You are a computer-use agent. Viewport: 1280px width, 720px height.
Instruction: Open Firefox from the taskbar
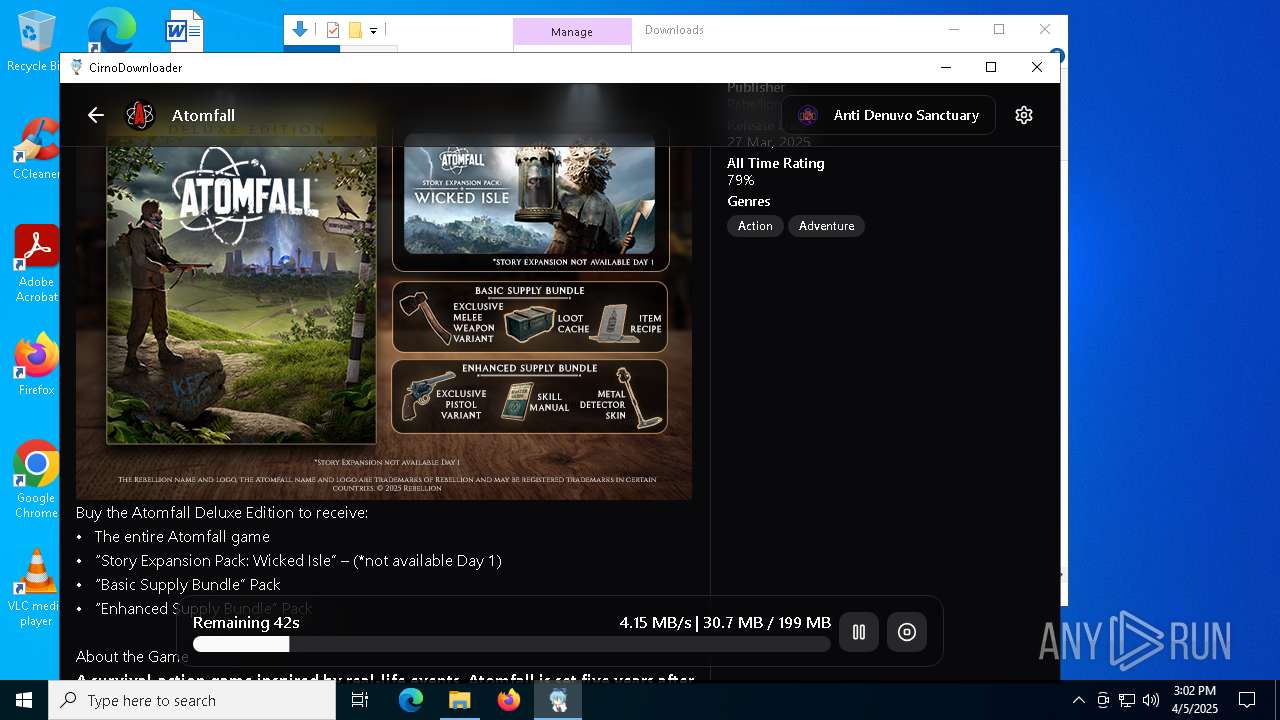click(509, 700)
